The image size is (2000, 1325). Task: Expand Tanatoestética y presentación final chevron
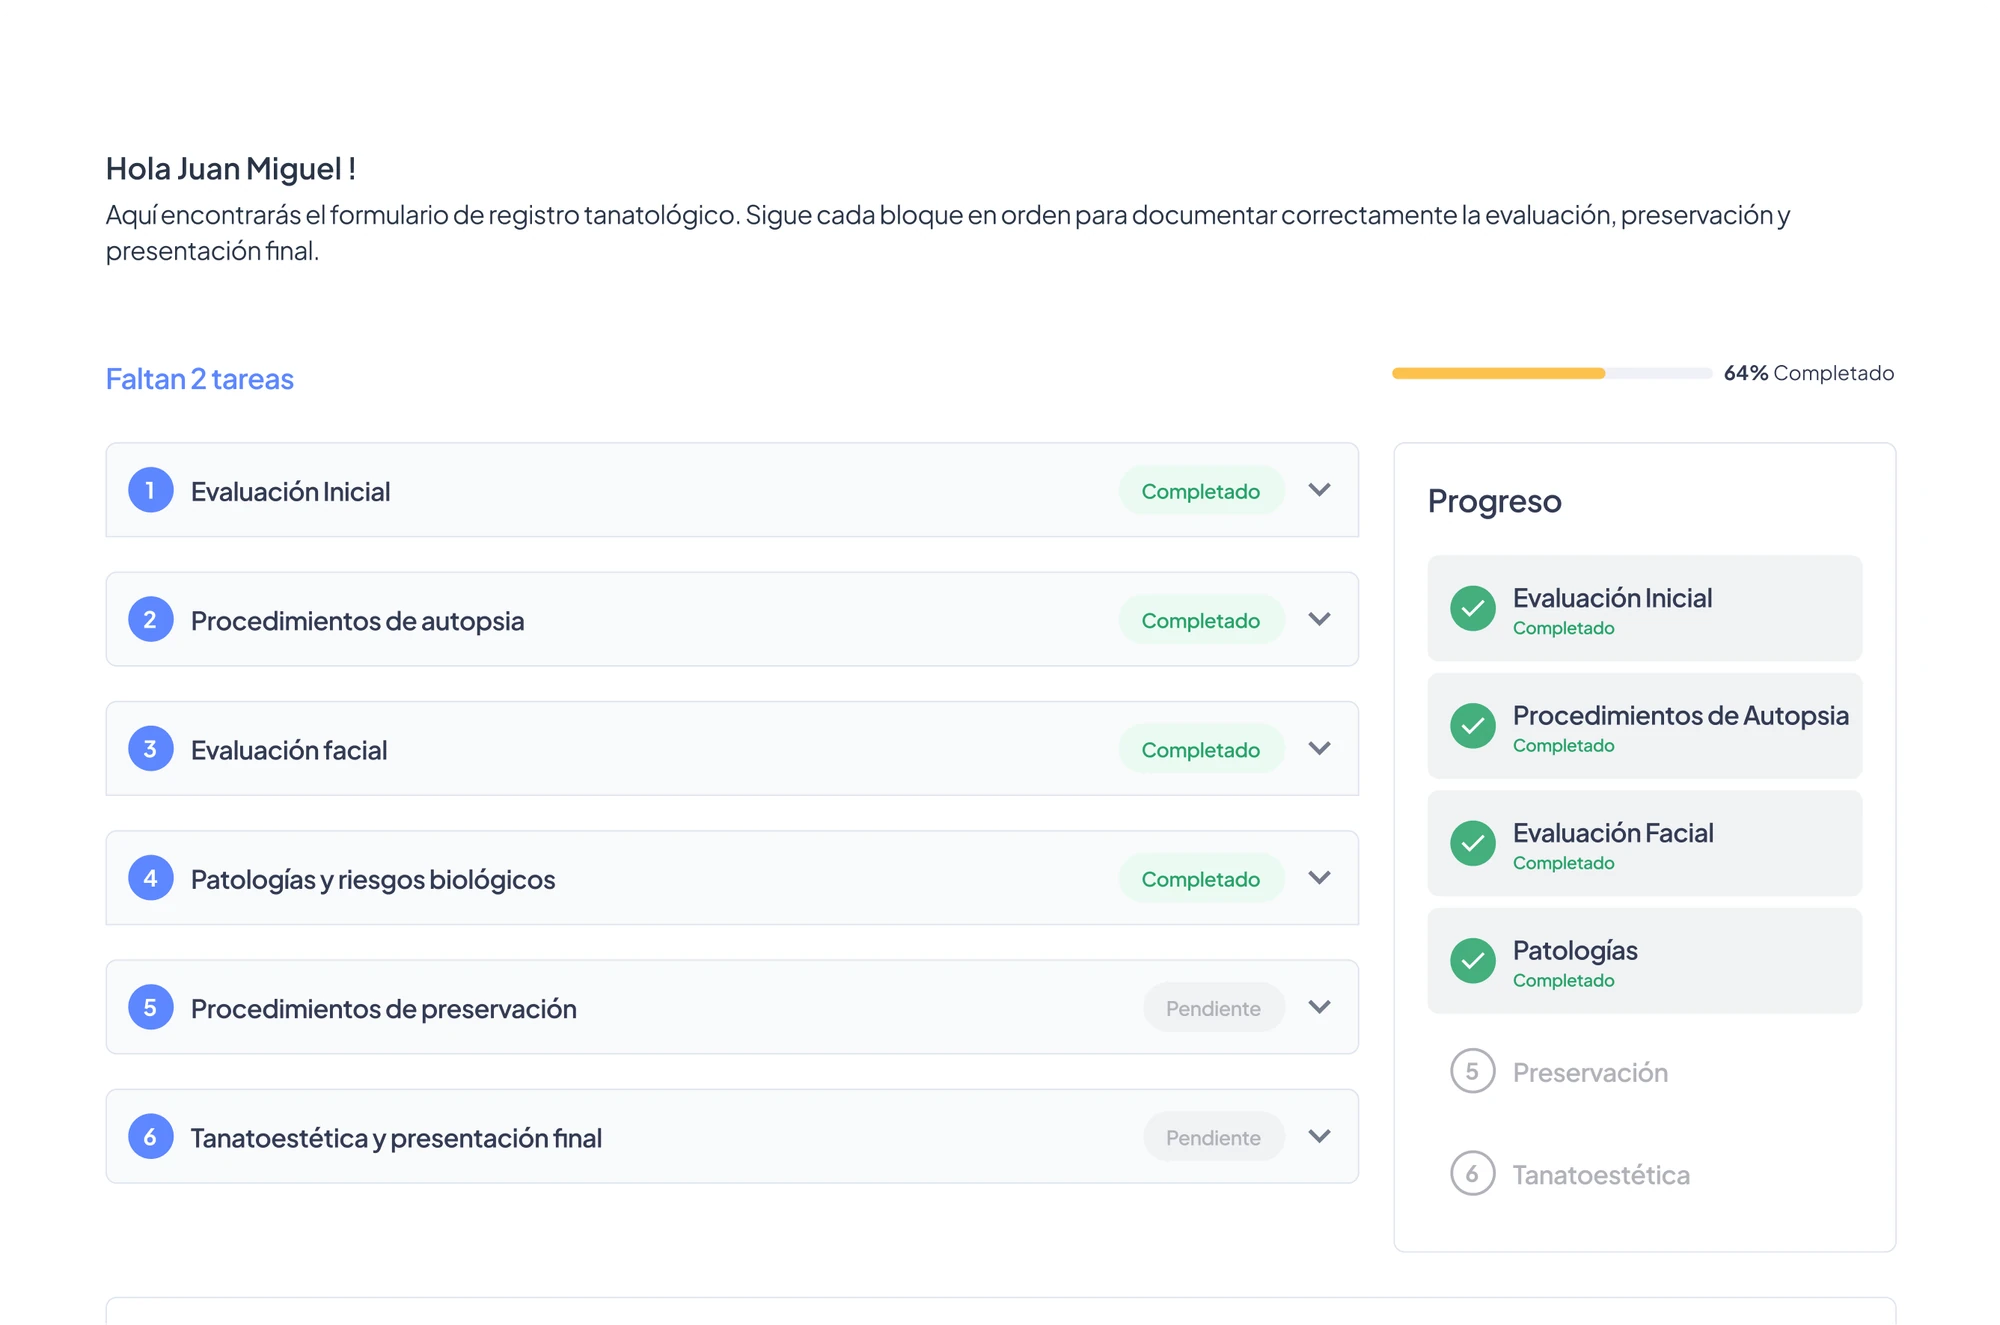(x=1319, y=1136)
